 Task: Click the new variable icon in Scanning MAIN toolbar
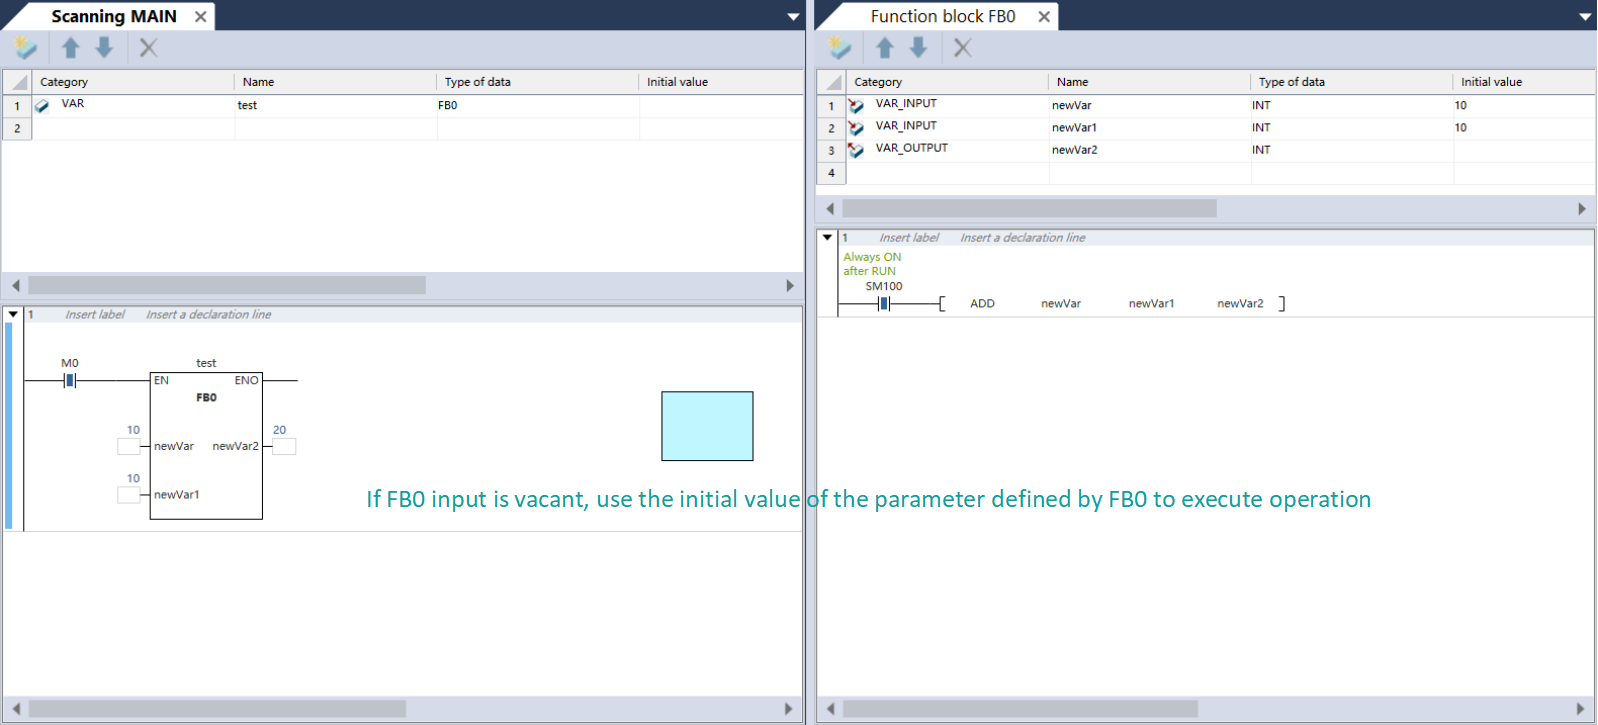[x=25, y=47]
